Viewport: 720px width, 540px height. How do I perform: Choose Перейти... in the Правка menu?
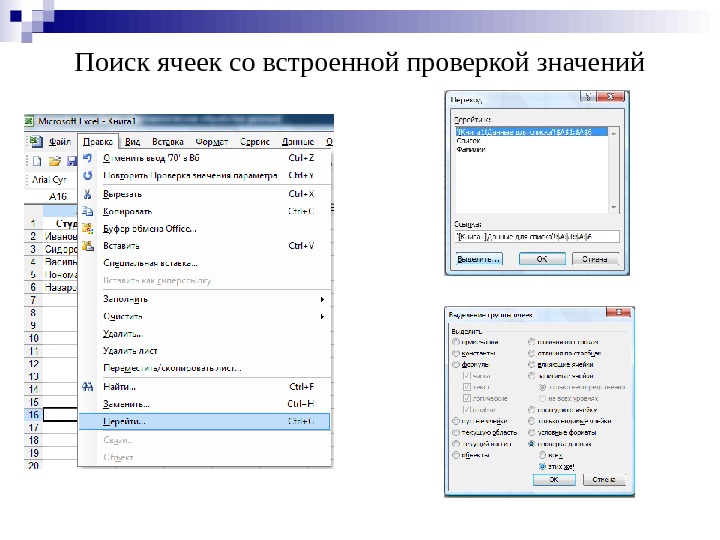(204, 422)
